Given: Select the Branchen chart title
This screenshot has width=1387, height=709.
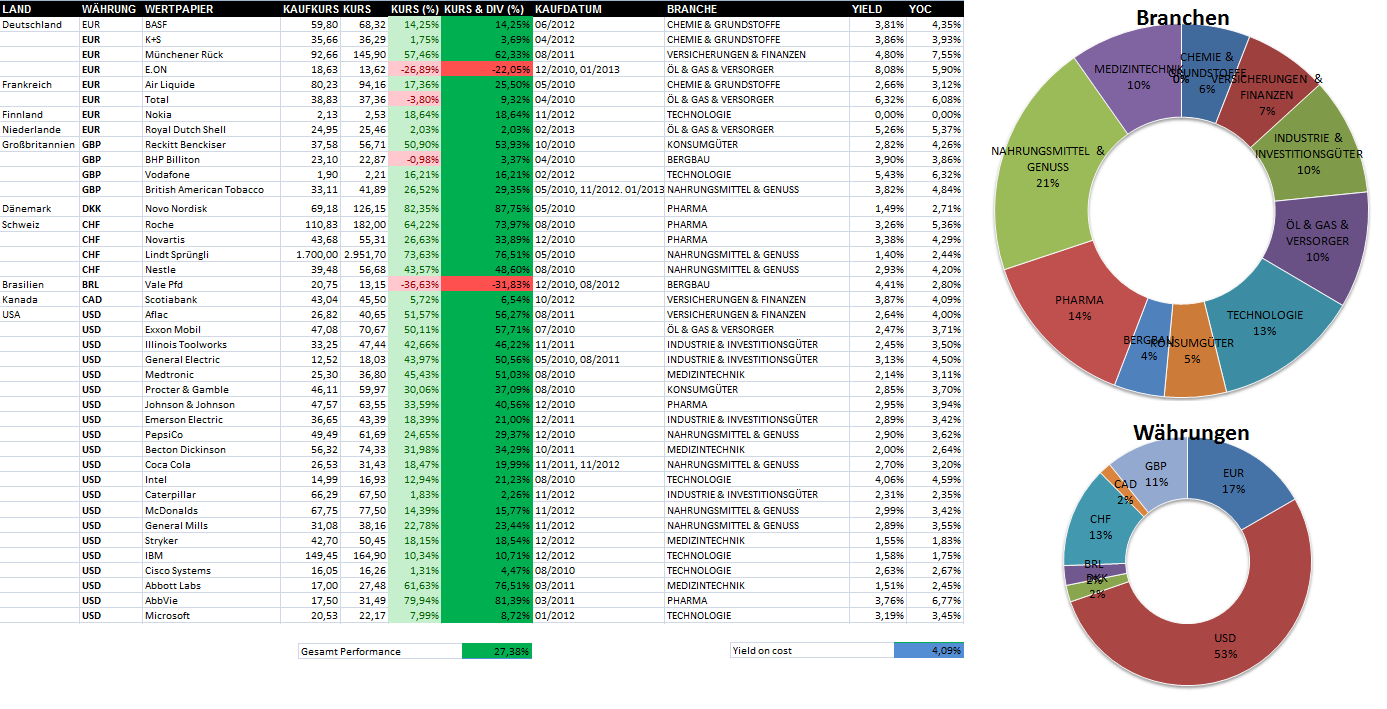Looking at the screenshot, I should 1182,18.
